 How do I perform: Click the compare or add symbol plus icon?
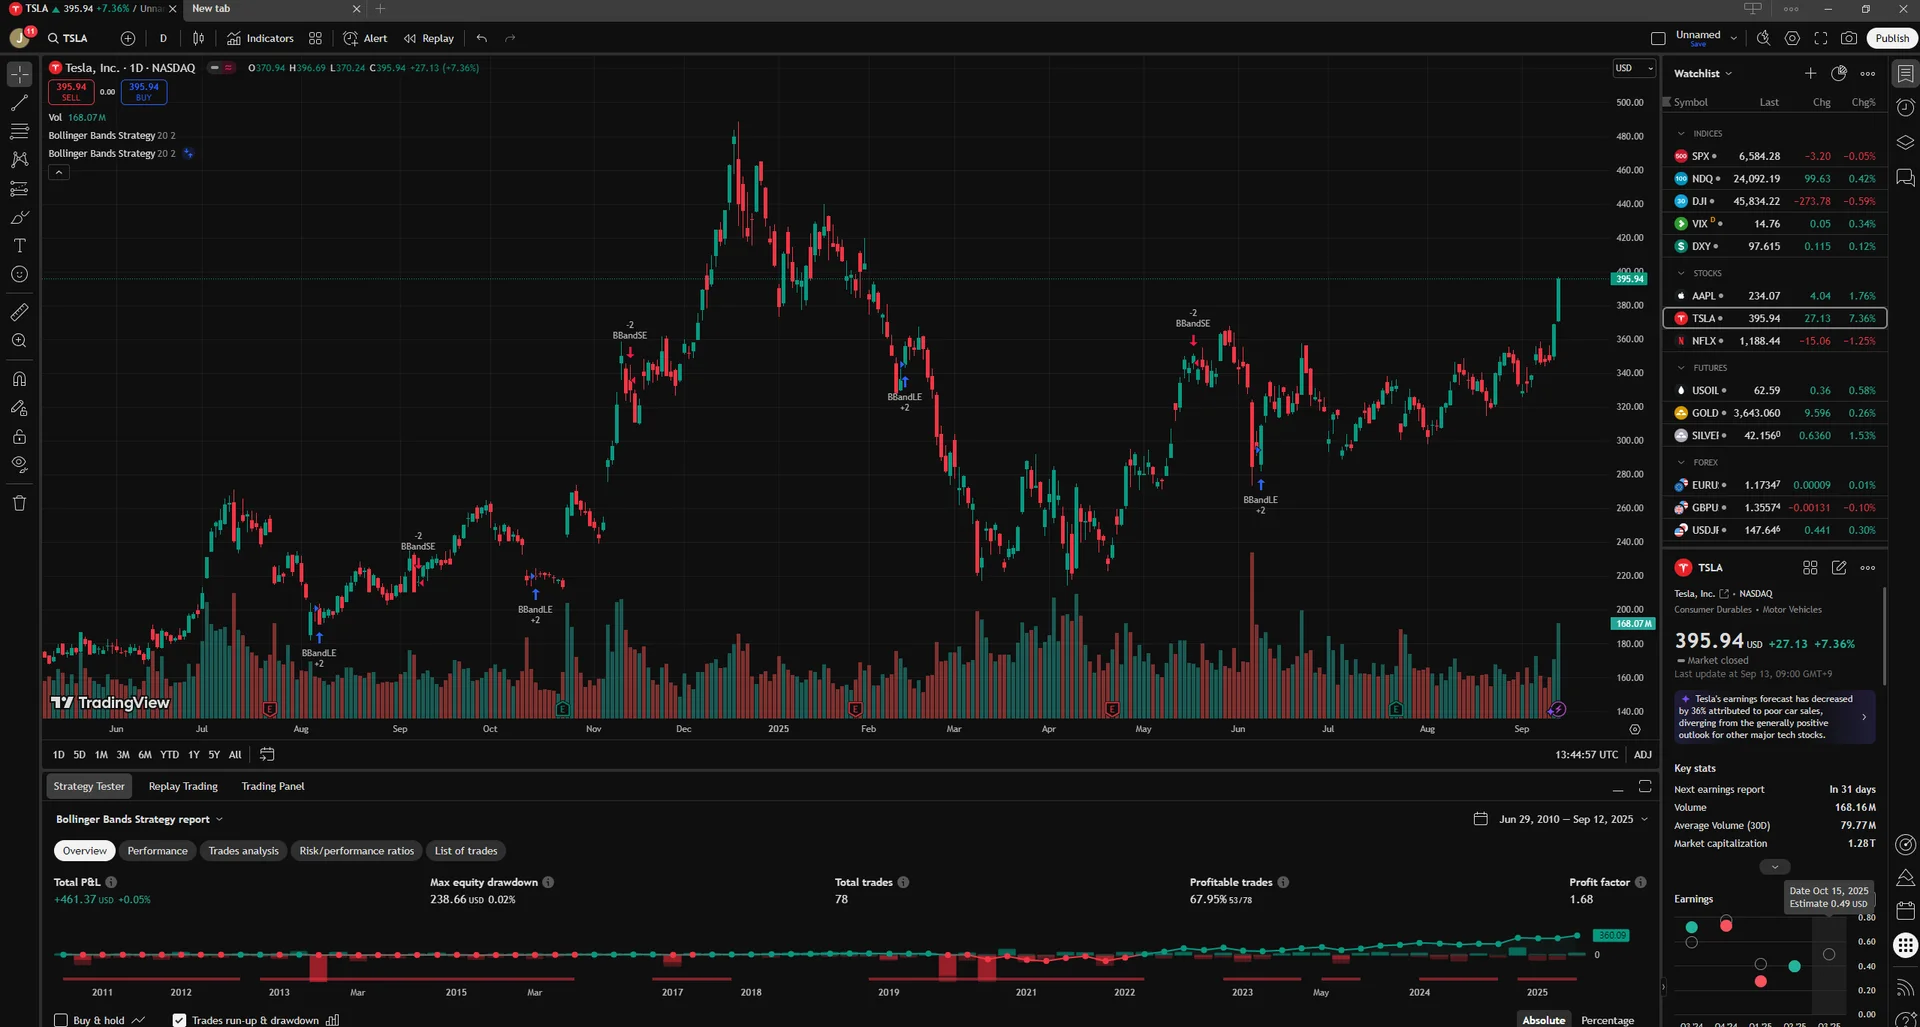tap(128, 38)
